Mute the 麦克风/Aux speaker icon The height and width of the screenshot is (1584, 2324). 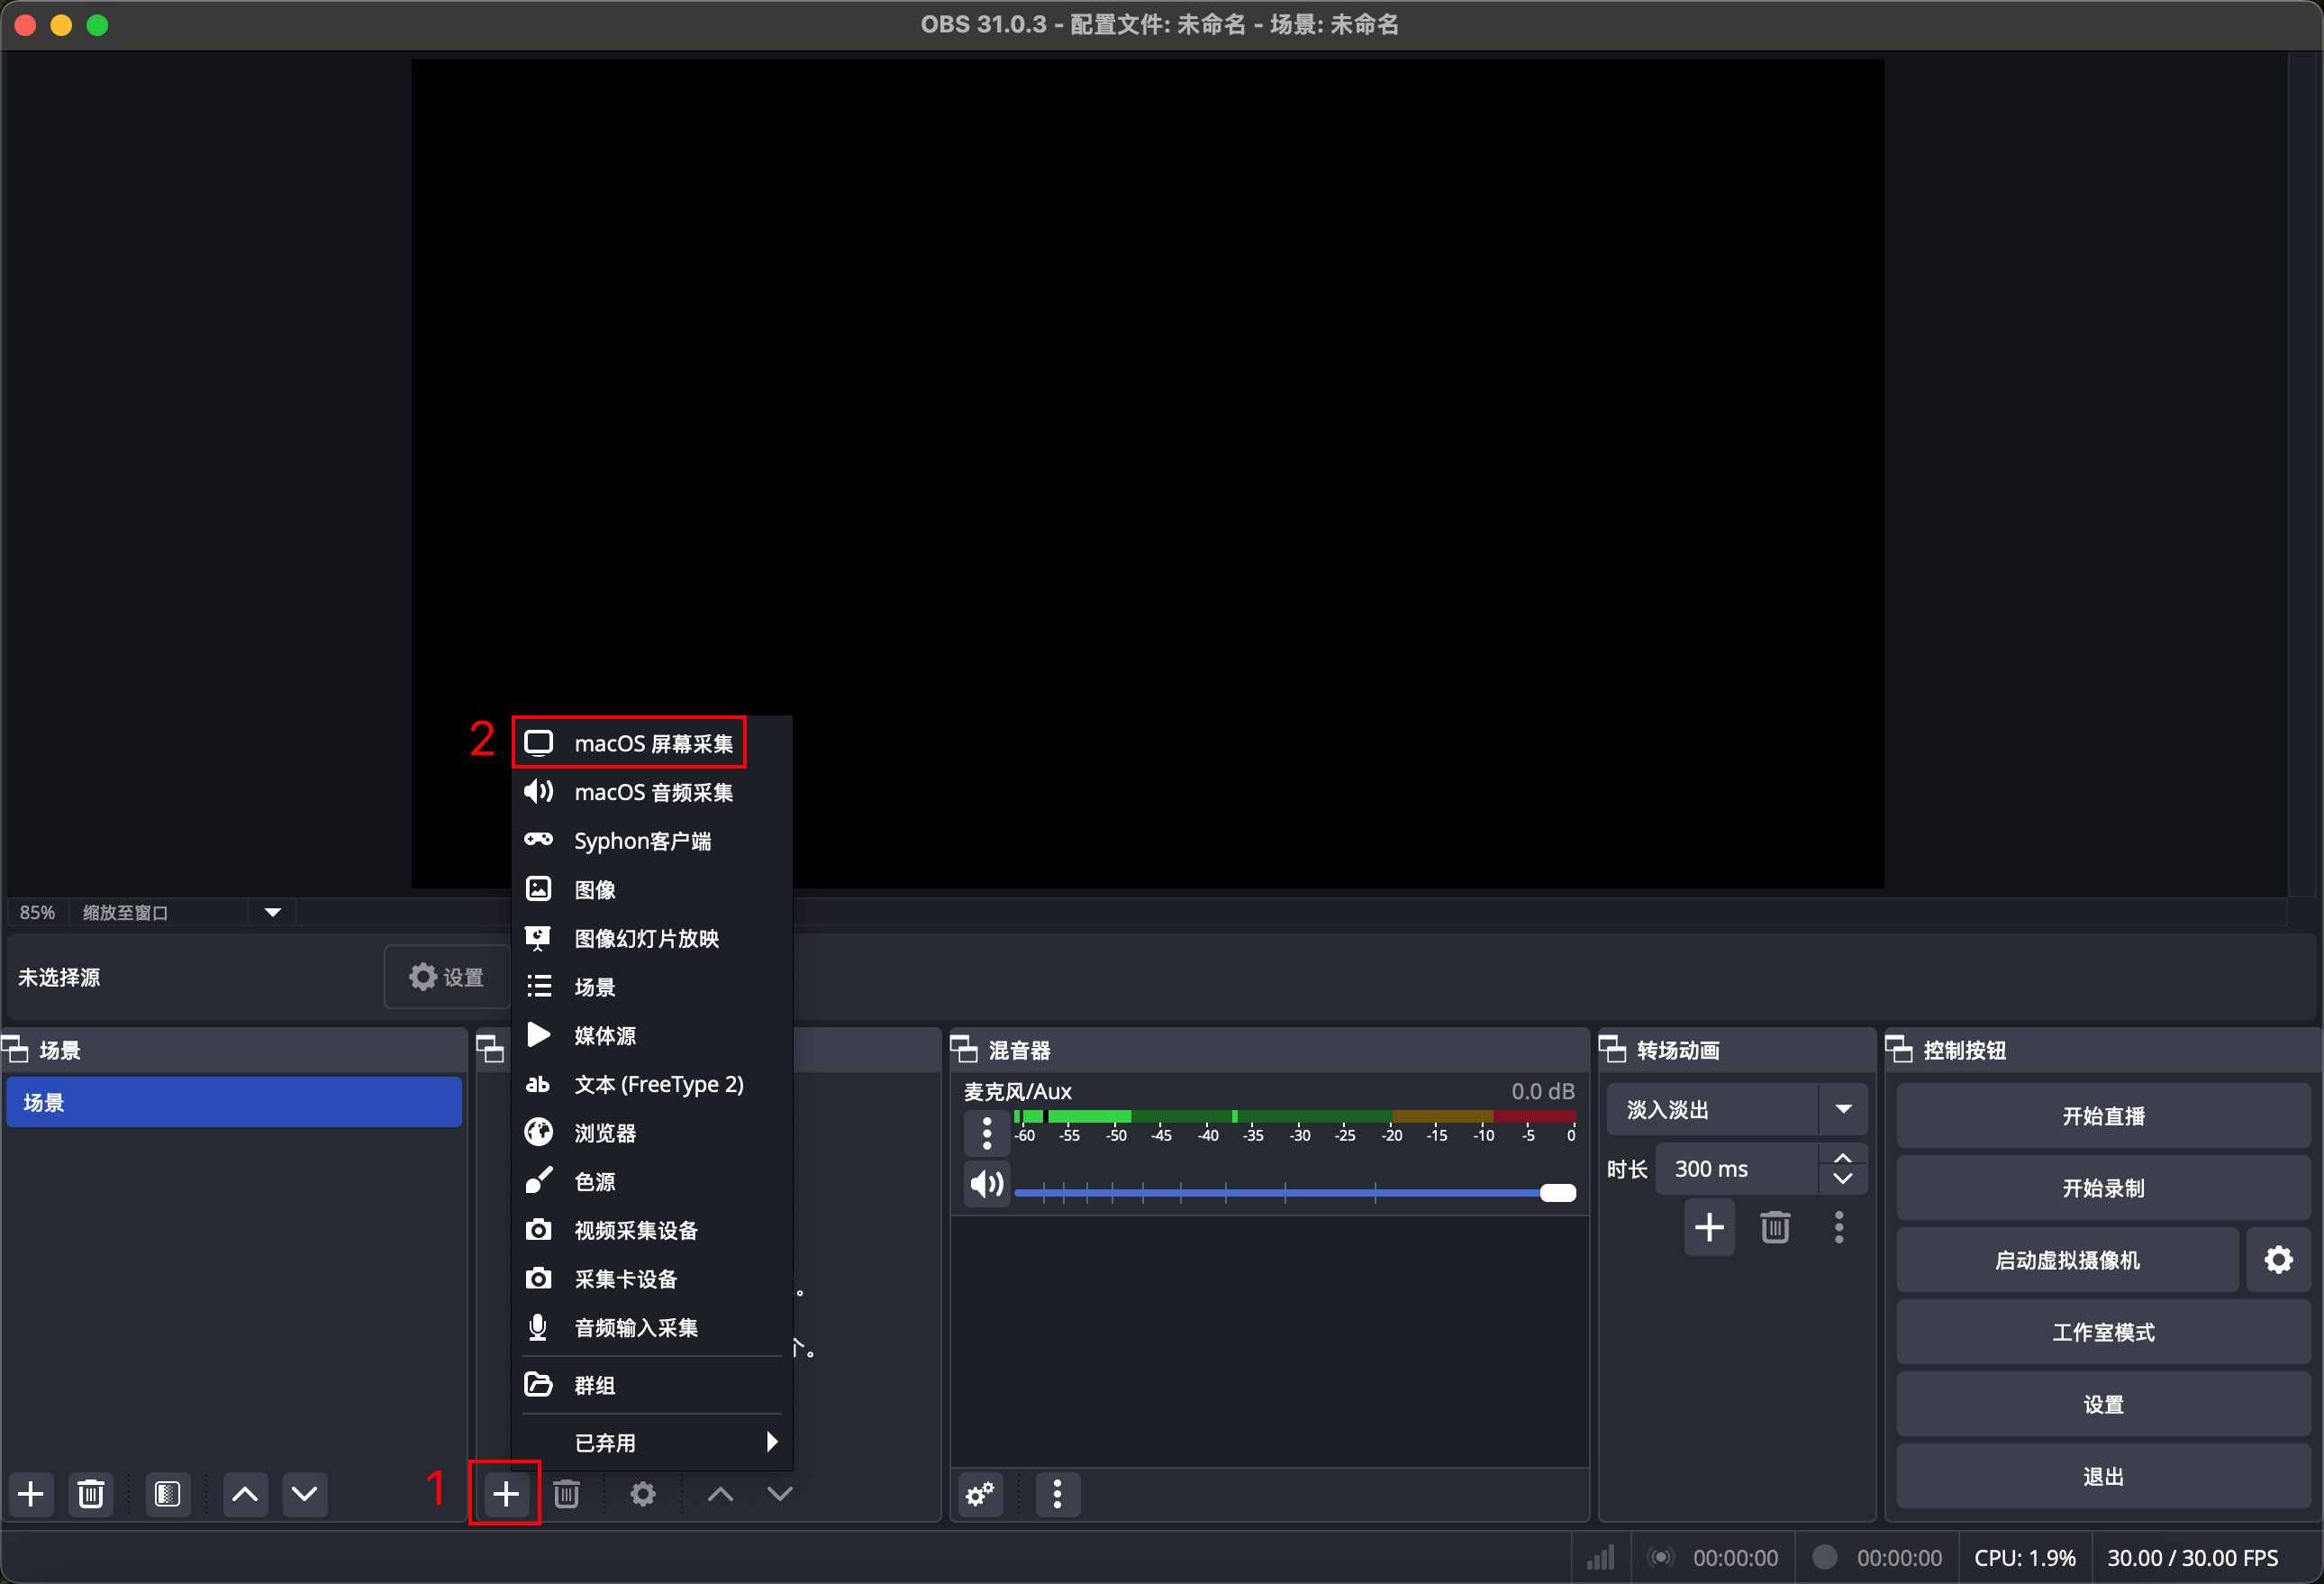pos(986,1185)
